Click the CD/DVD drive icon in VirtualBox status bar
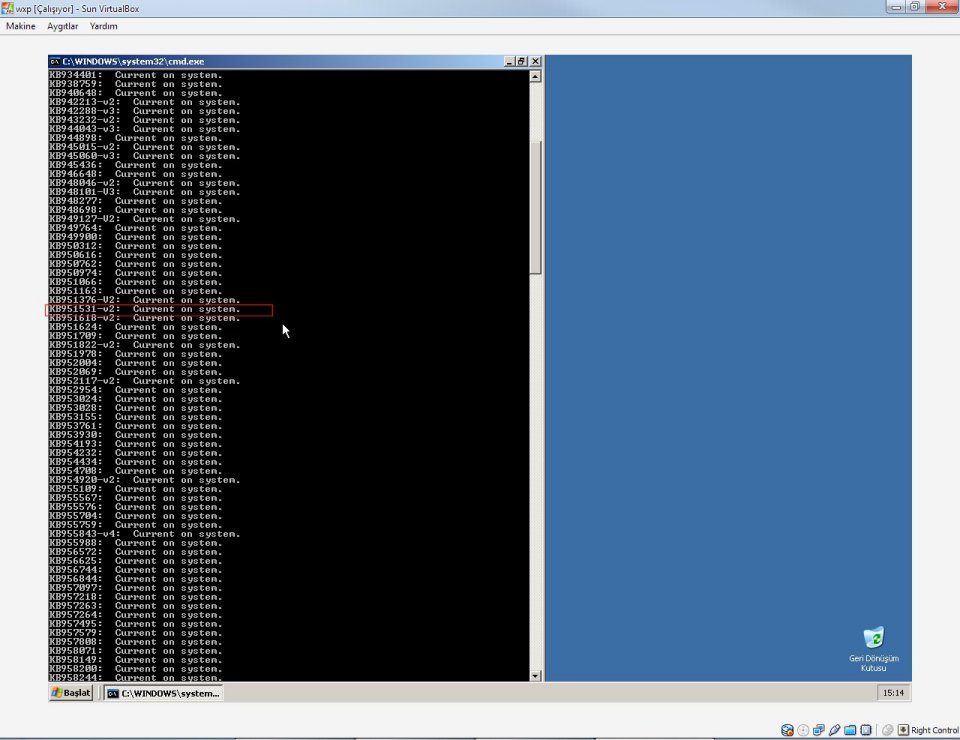The image size is (960, 740). pos(803,730)
